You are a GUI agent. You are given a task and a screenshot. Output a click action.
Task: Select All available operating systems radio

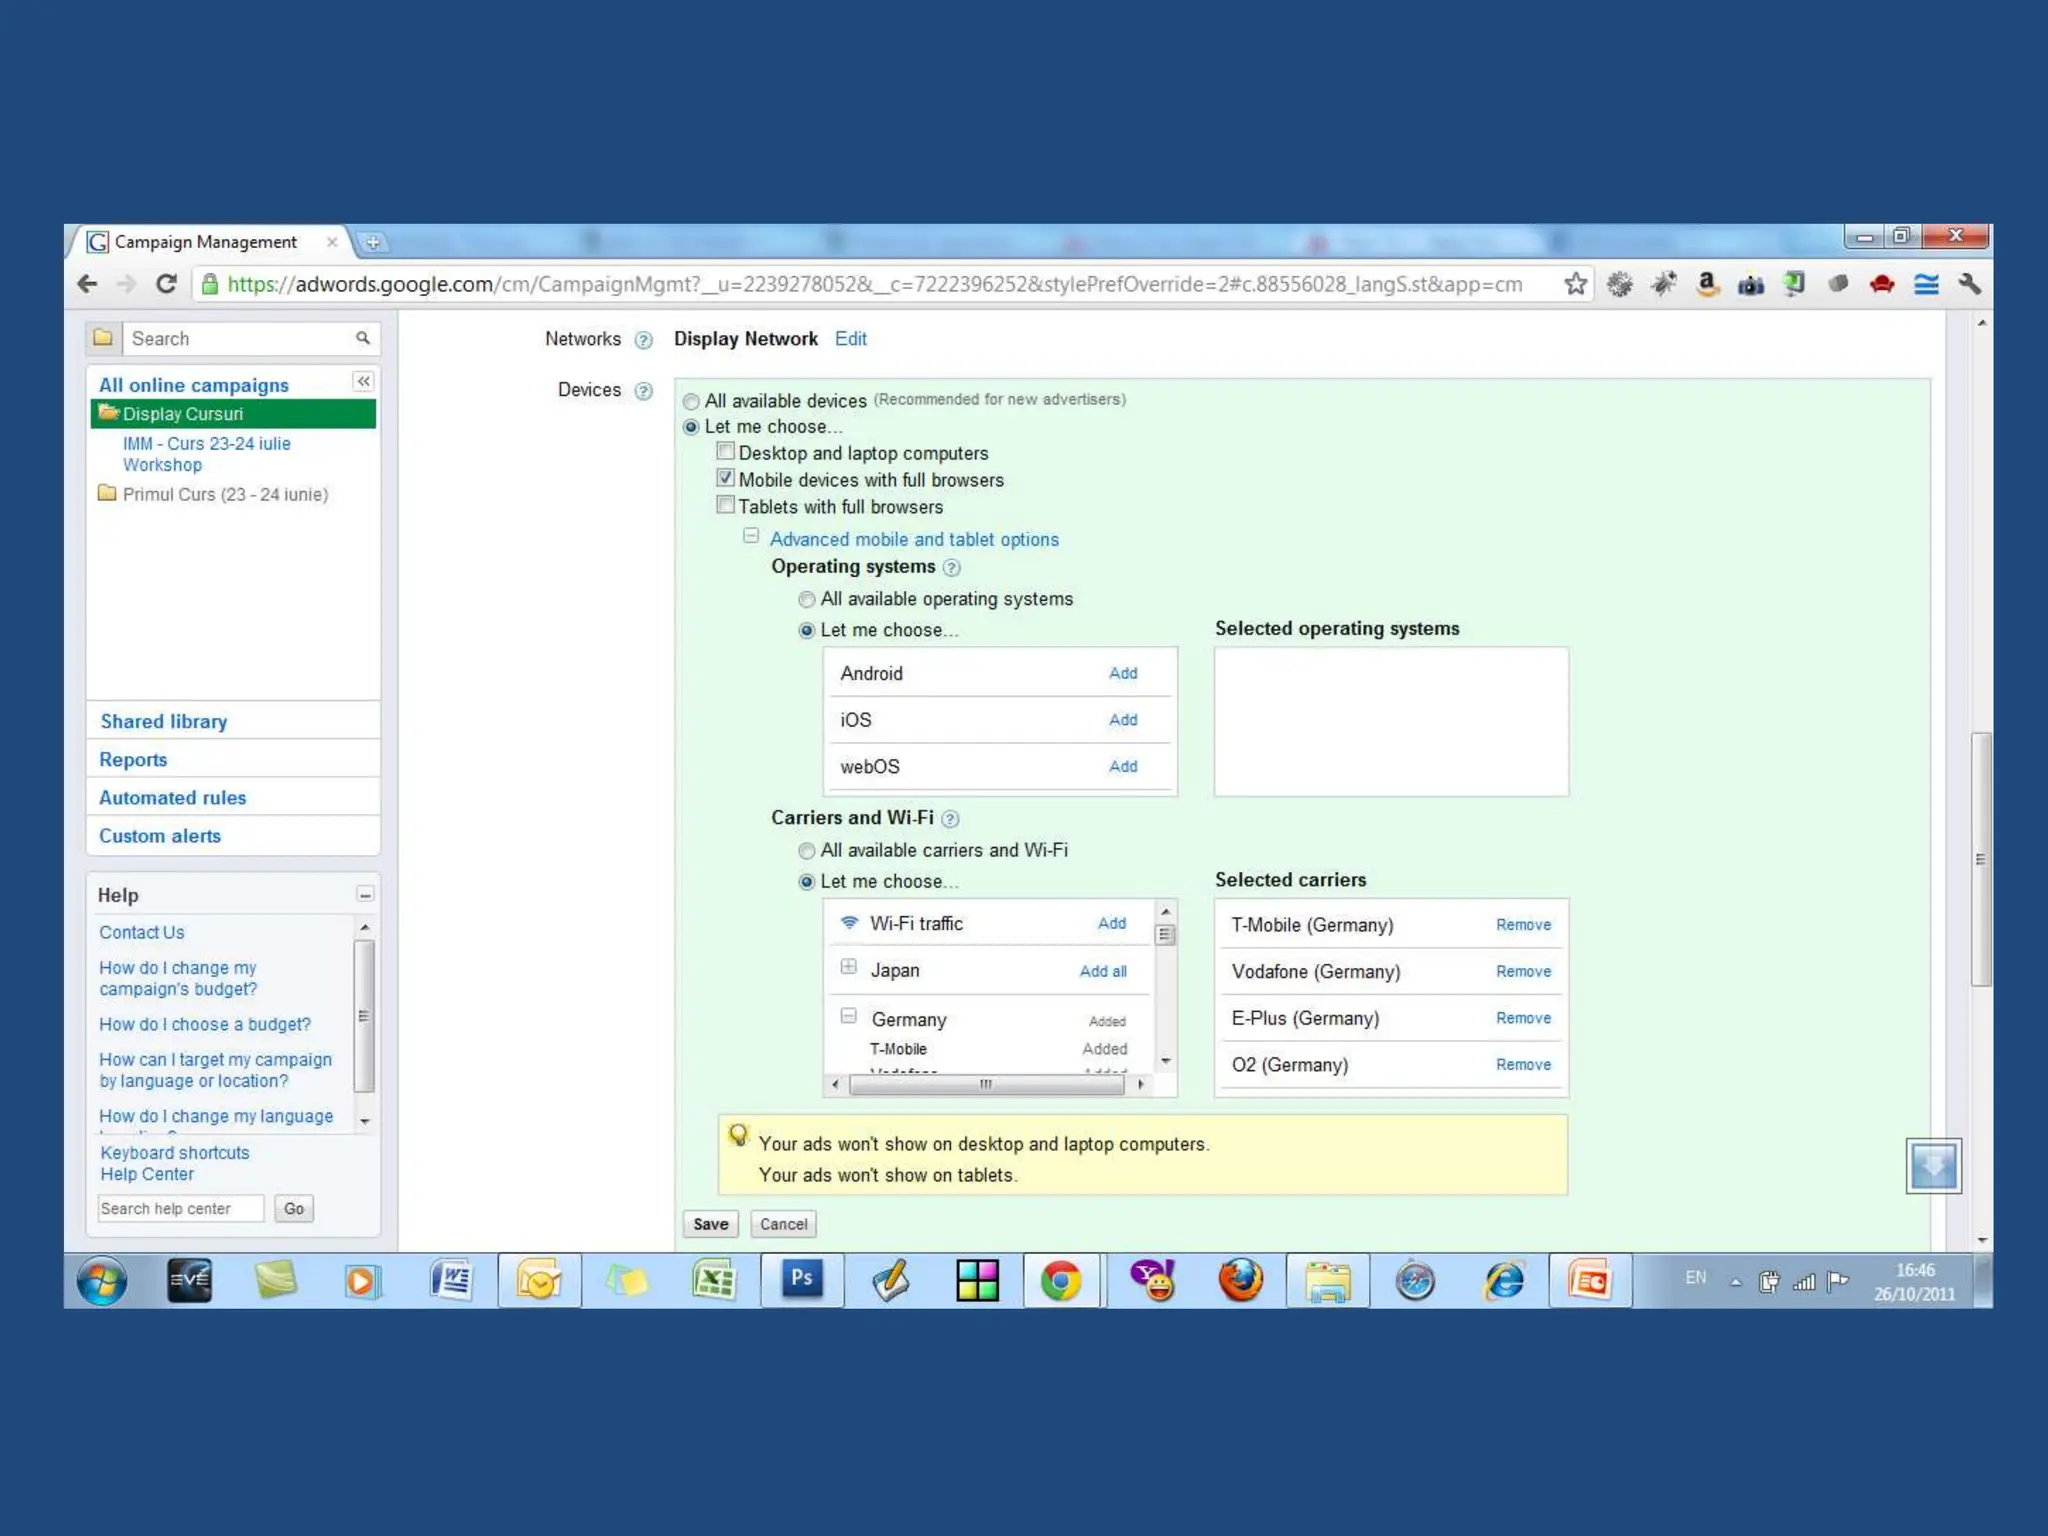click(x=807, y=600)
